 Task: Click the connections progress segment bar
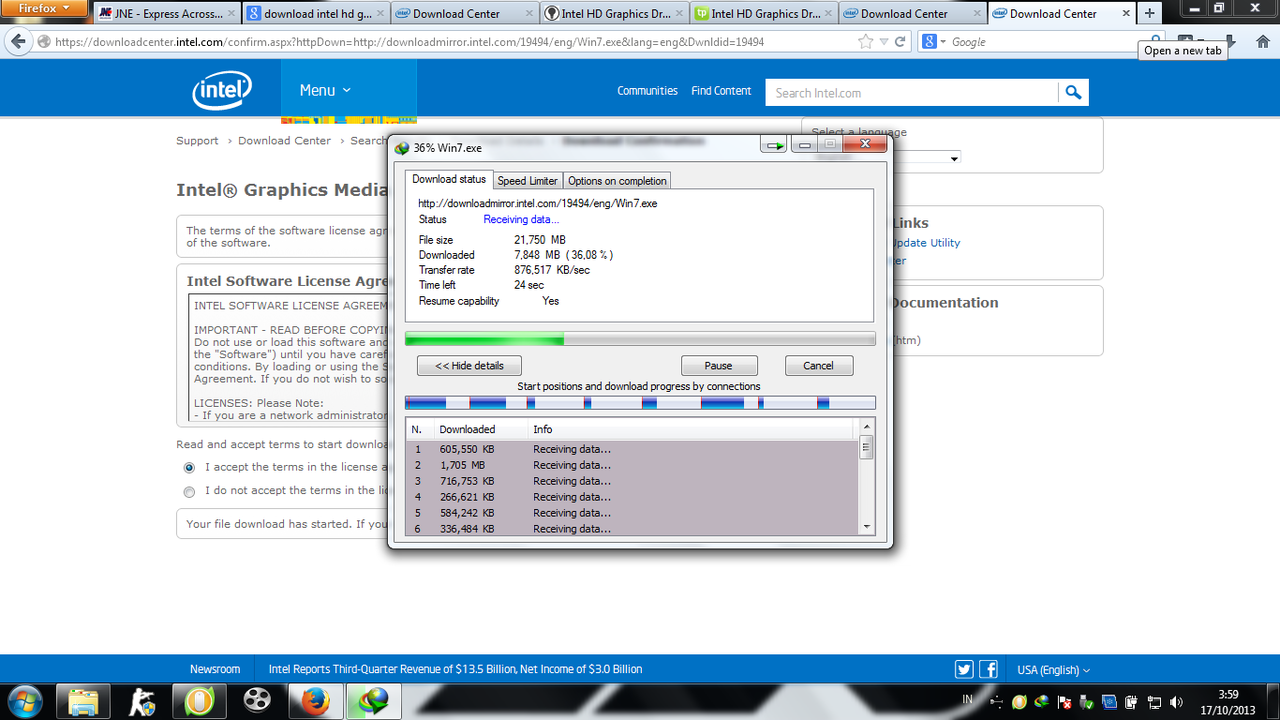(640, 403)
